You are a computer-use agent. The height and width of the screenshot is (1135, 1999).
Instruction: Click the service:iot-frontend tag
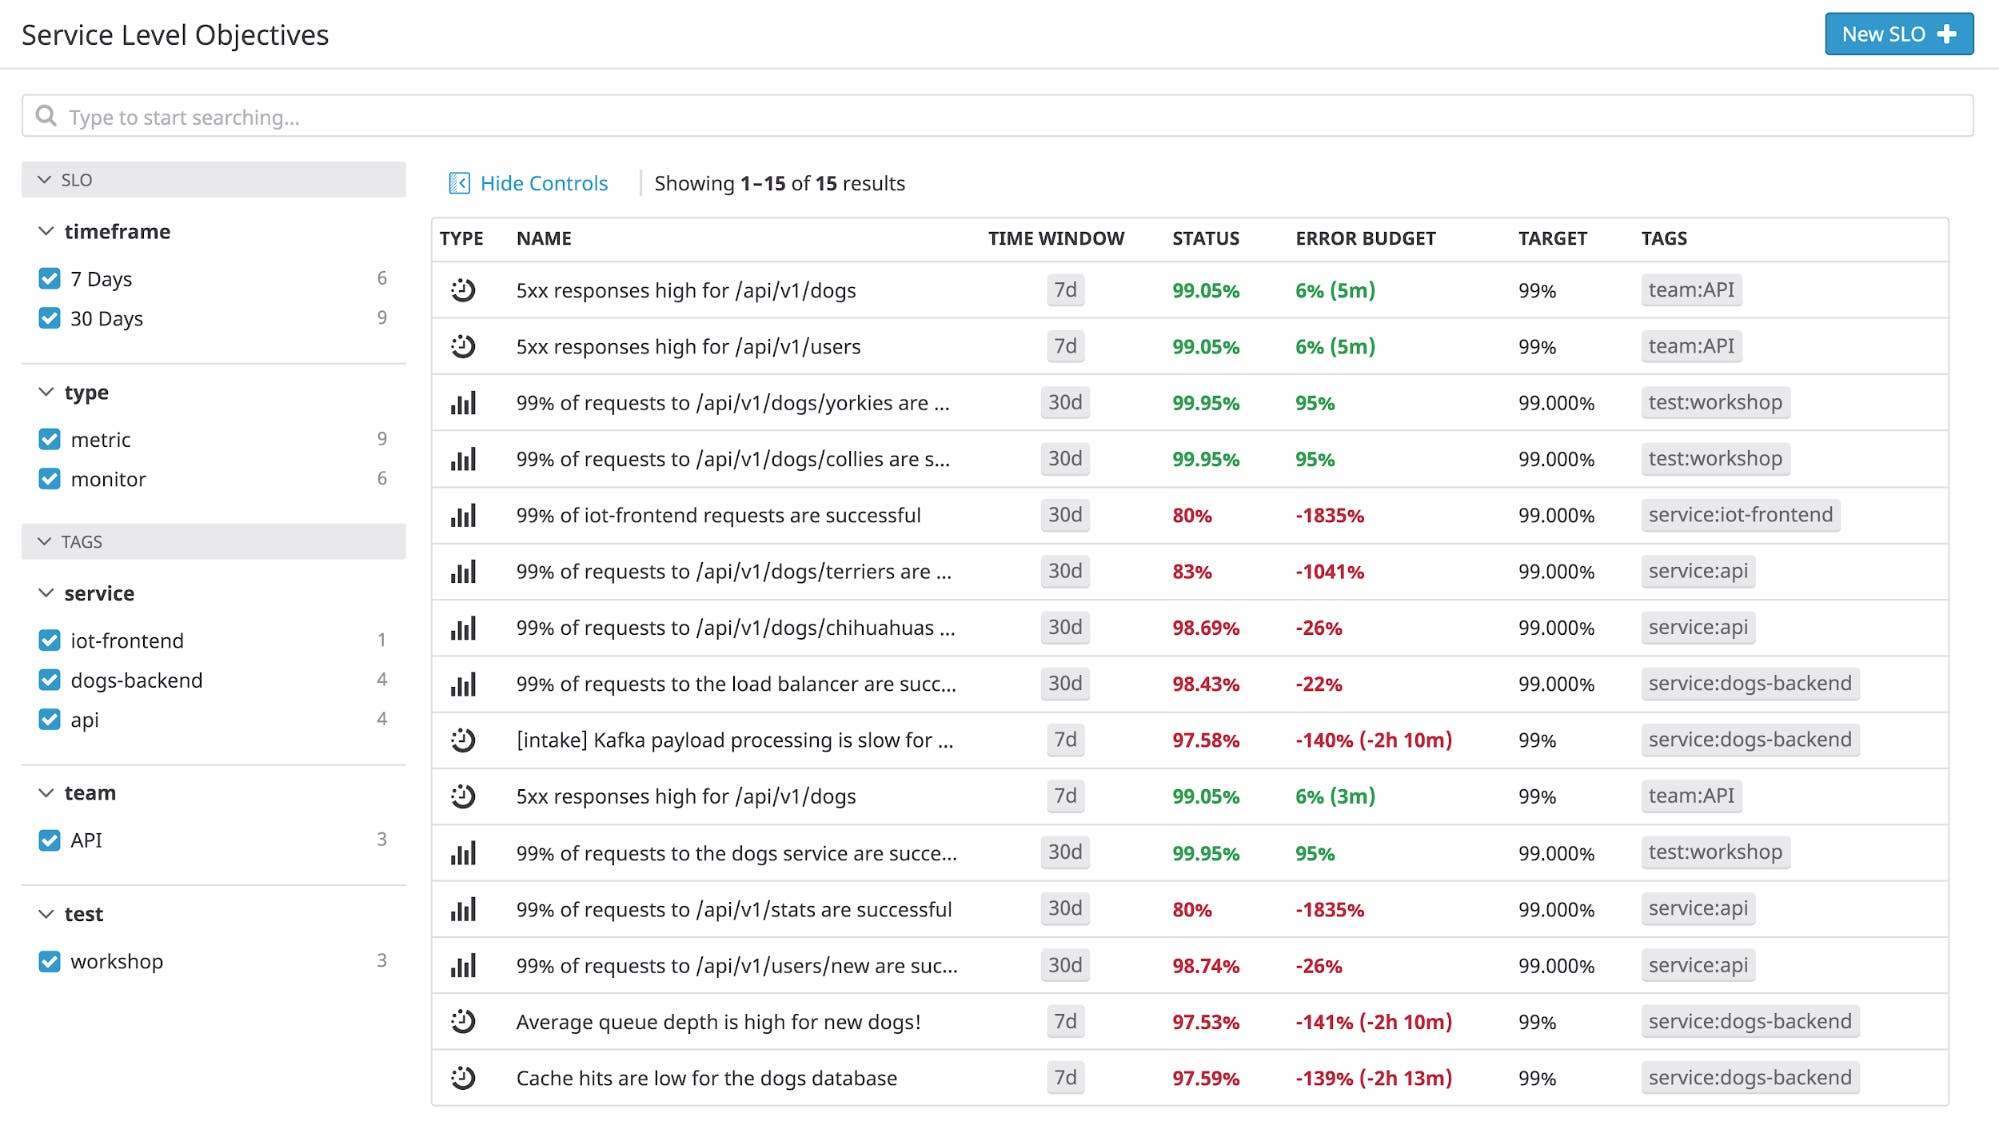point(1740,515)
